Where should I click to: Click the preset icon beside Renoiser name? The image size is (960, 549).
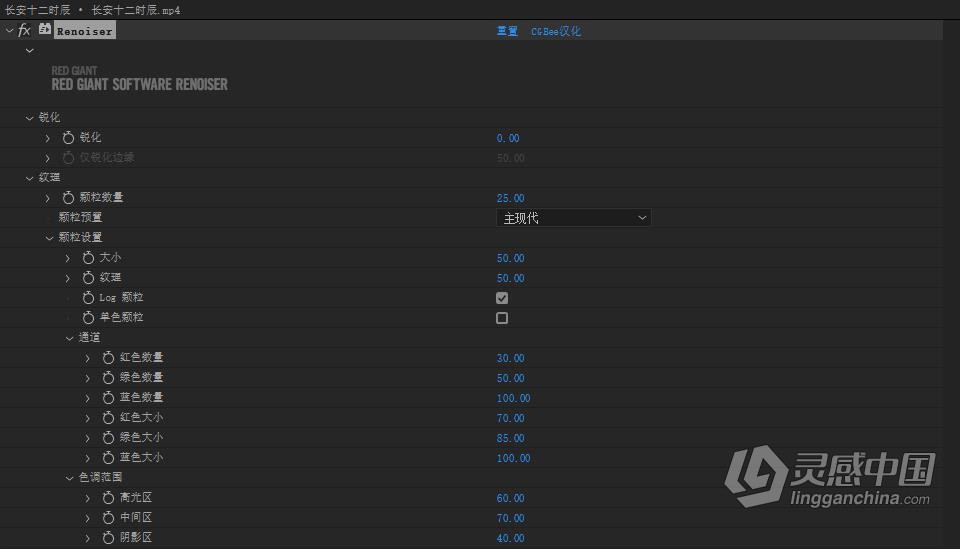(45, 29)
